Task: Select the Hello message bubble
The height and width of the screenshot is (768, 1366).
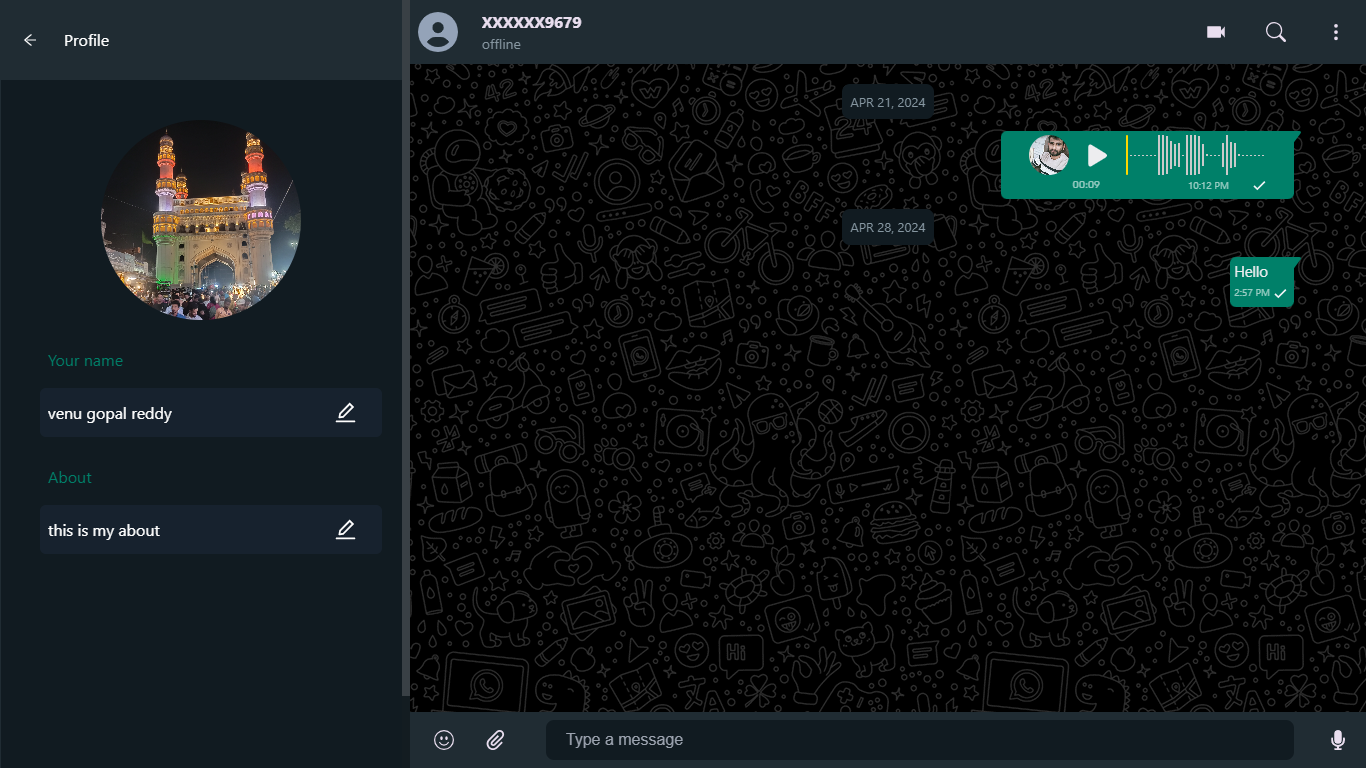Action: pos(1260,281)
